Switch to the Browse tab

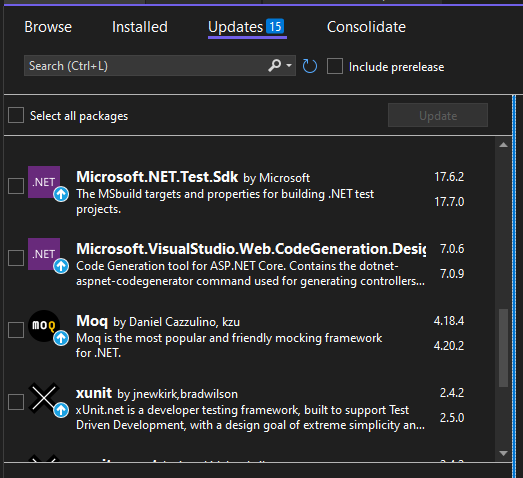[x=48, y=27]
